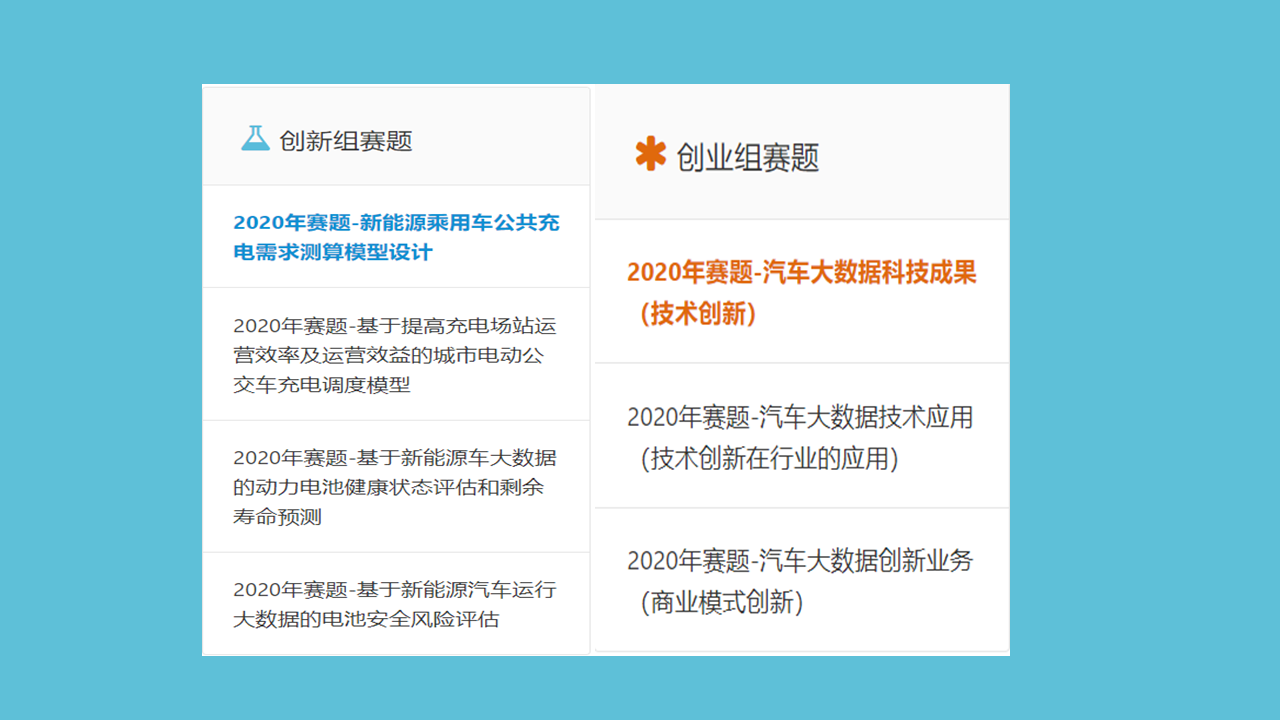Open the 城市电动公交车充电调度模型 topic

tap(394, 355)
